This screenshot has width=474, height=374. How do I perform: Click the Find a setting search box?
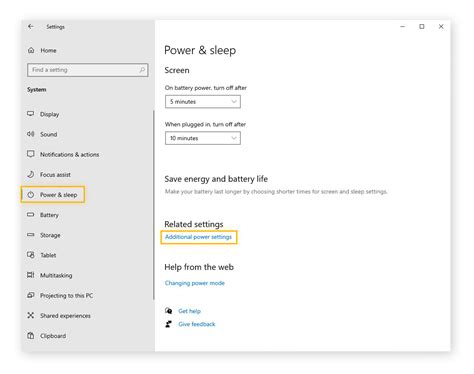tap(88, 70)
